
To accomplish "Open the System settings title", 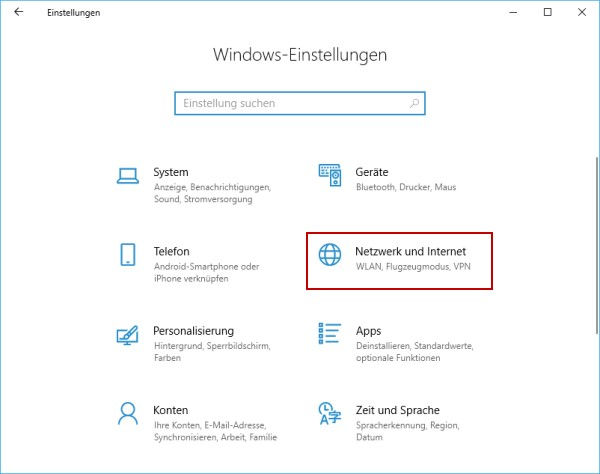I will click(x=171, y=172).
